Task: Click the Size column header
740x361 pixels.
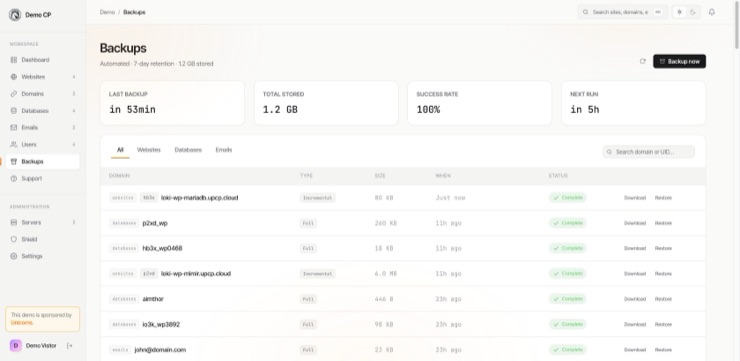Action: [x=380, y=176]
